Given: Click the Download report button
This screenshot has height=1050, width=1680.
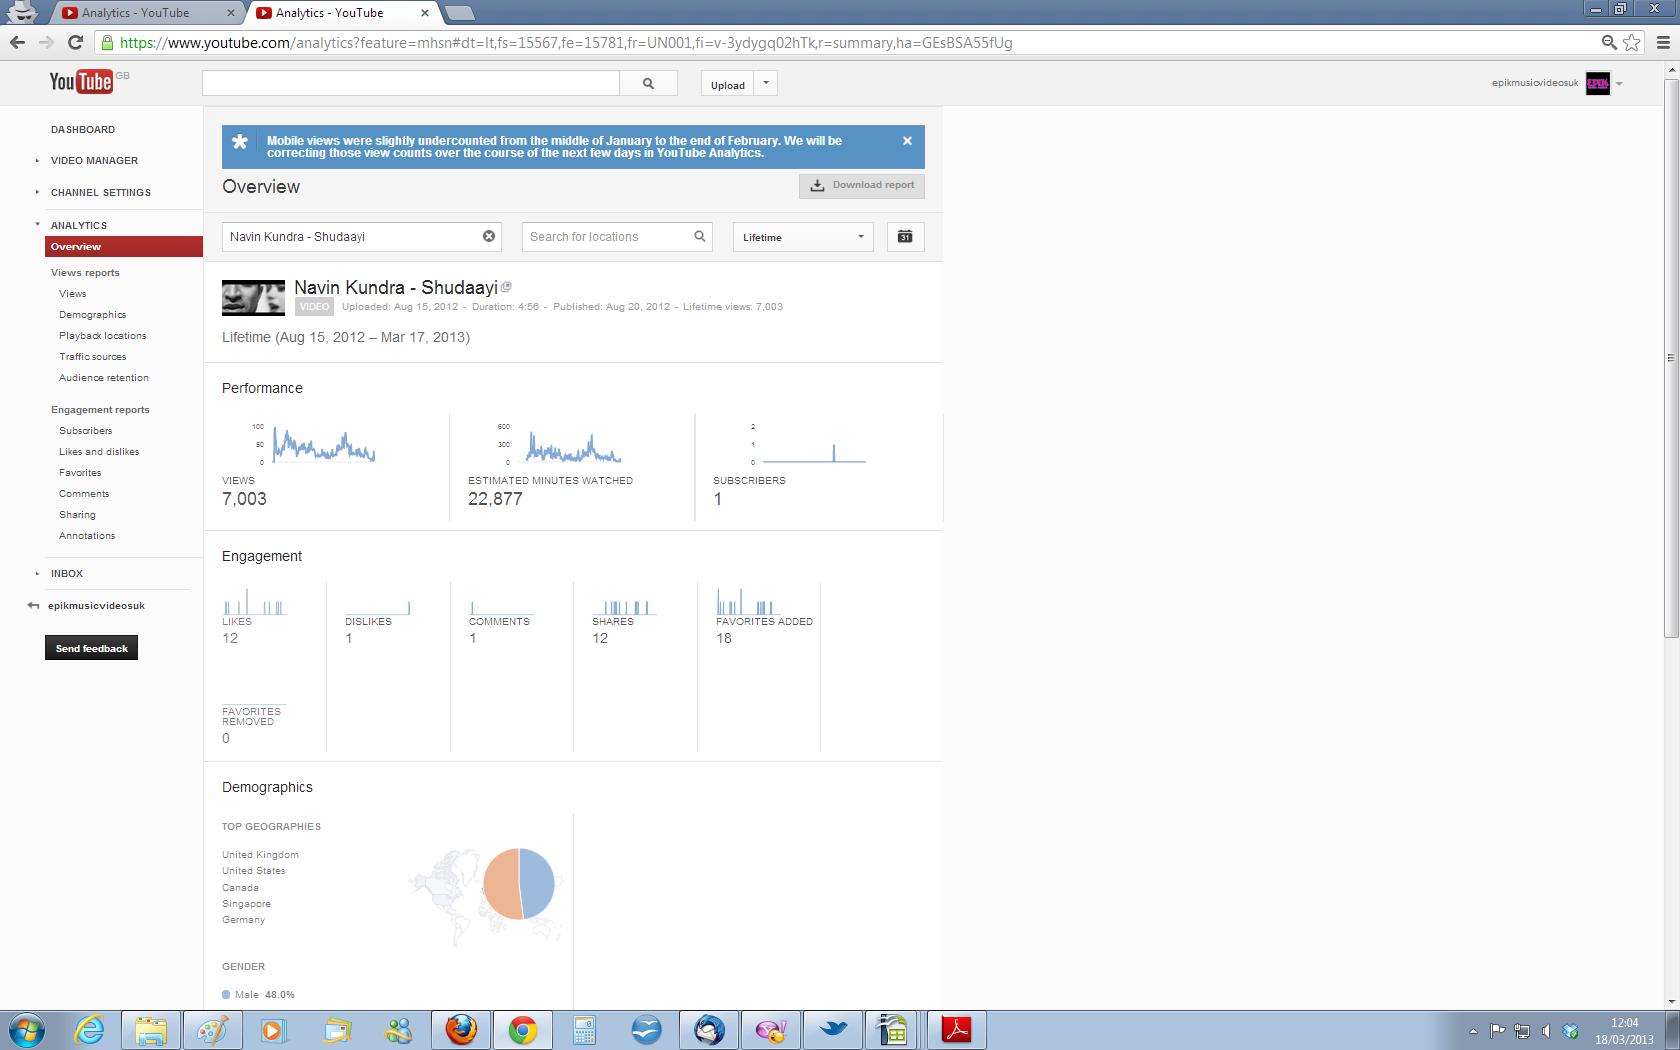Looking at the screenshot, I should 862,185.
